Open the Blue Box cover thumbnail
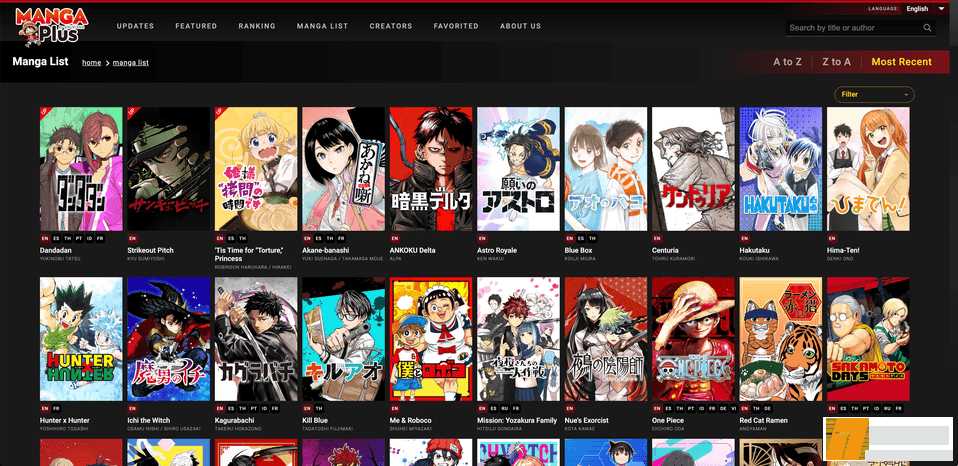The height and width of the screenshot is (466, 958). point(605,169)
